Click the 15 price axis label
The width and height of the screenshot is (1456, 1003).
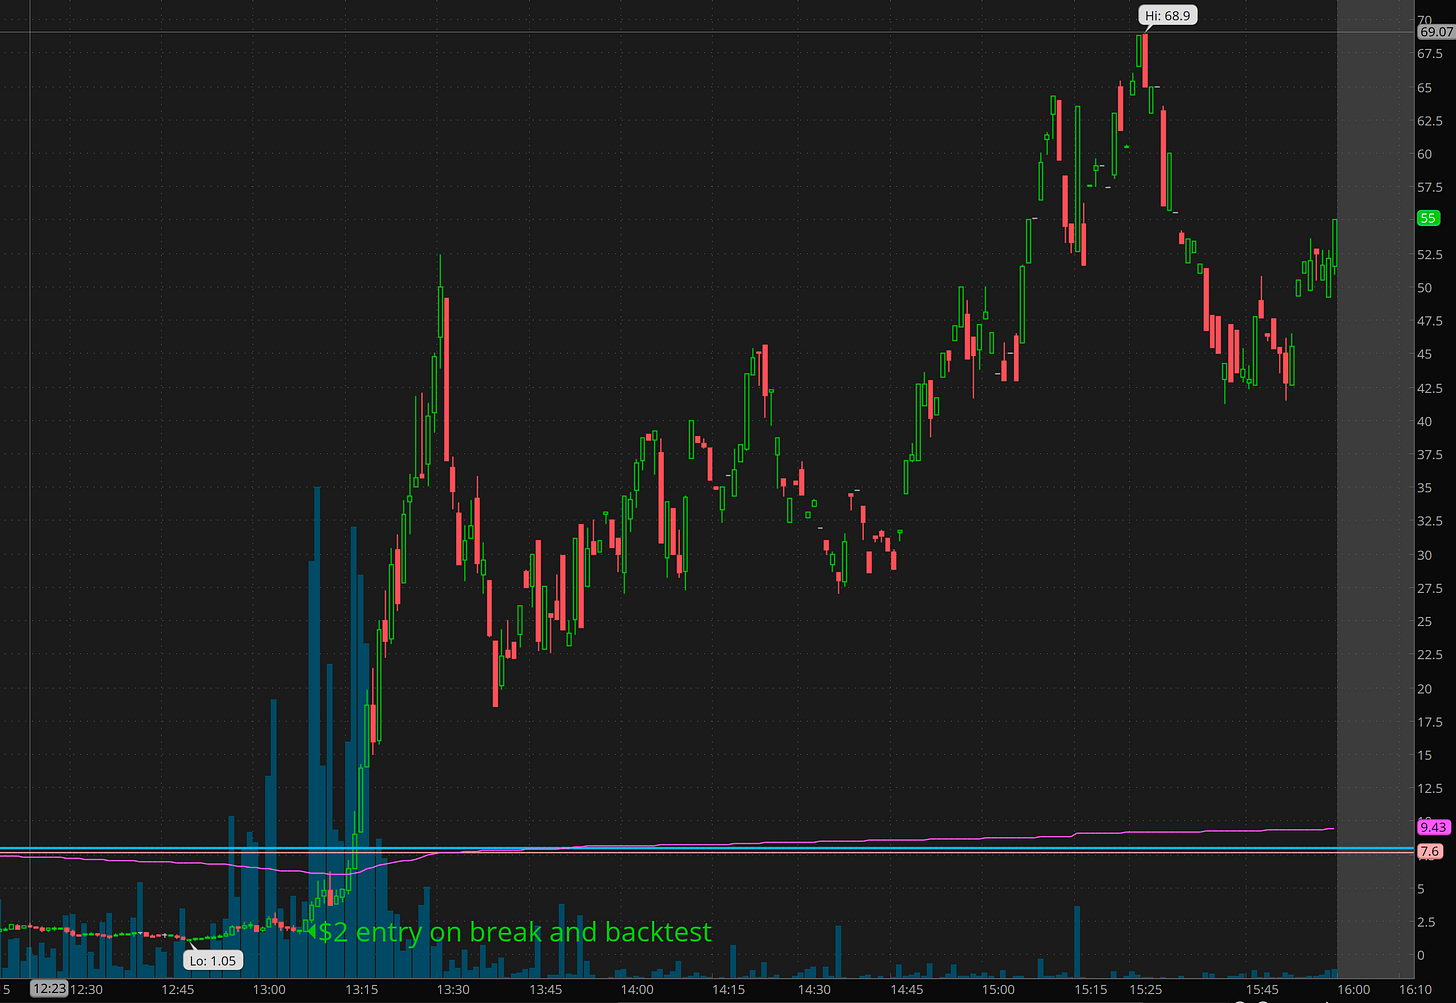pyautogui.click(x=1424, y=755)
